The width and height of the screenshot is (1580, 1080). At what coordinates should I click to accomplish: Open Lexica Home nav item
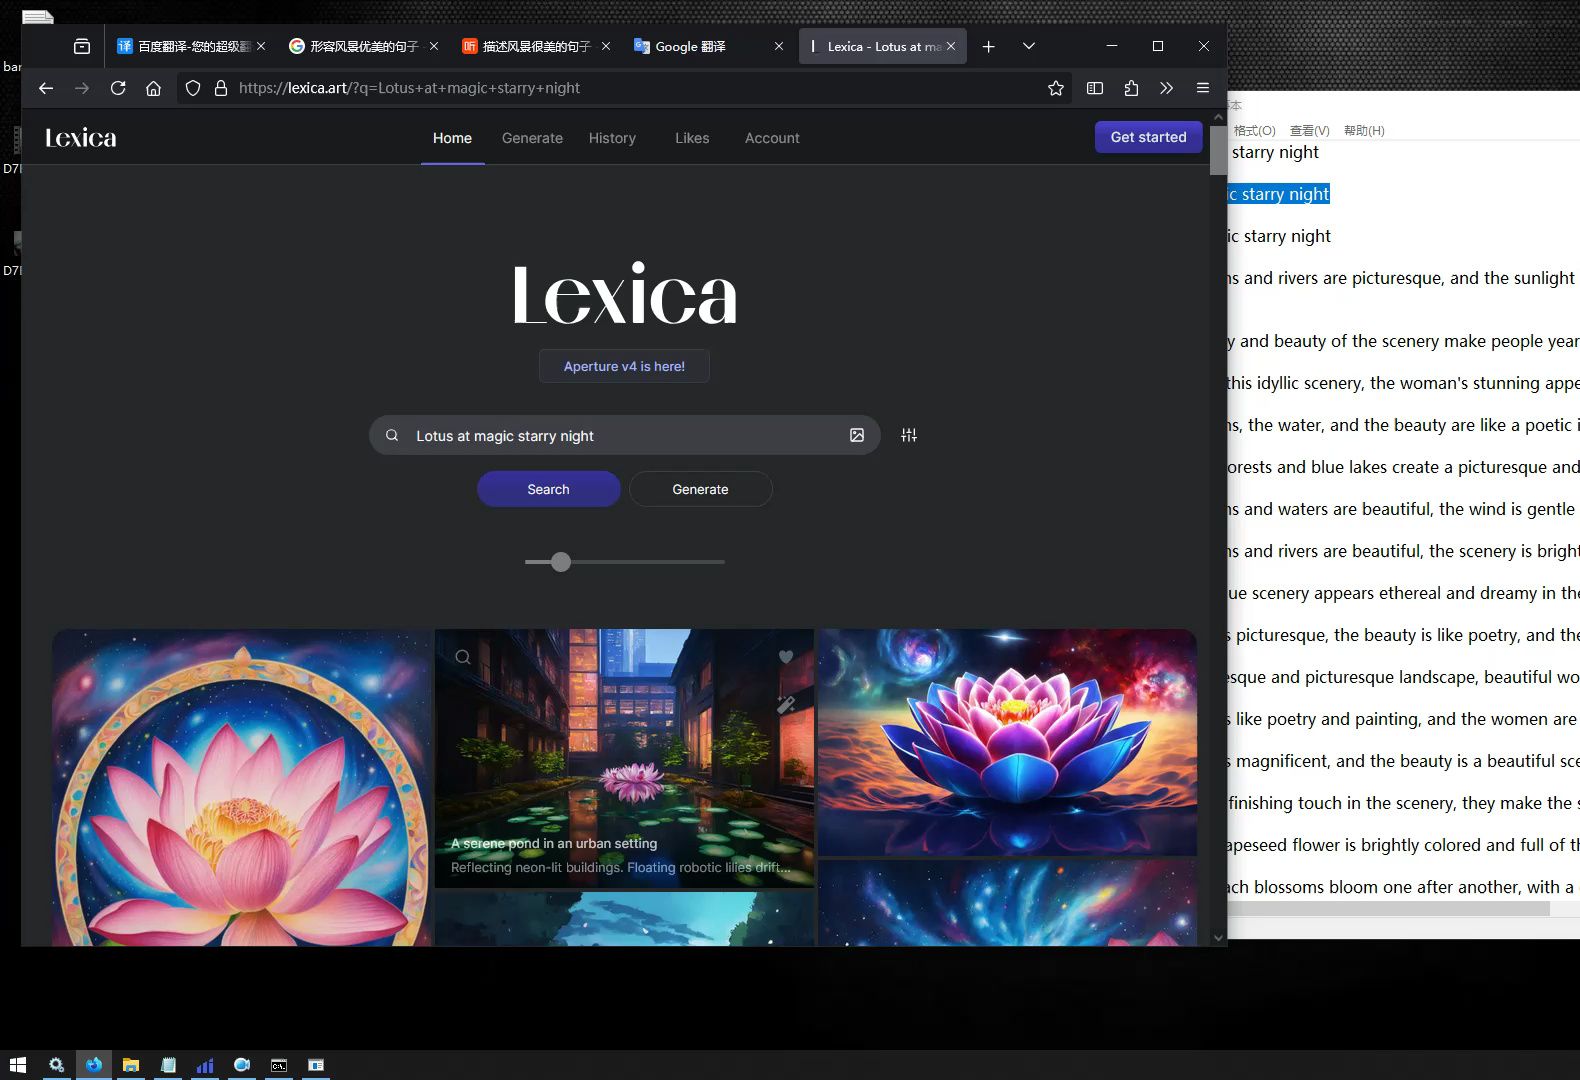tap(452, 138)
